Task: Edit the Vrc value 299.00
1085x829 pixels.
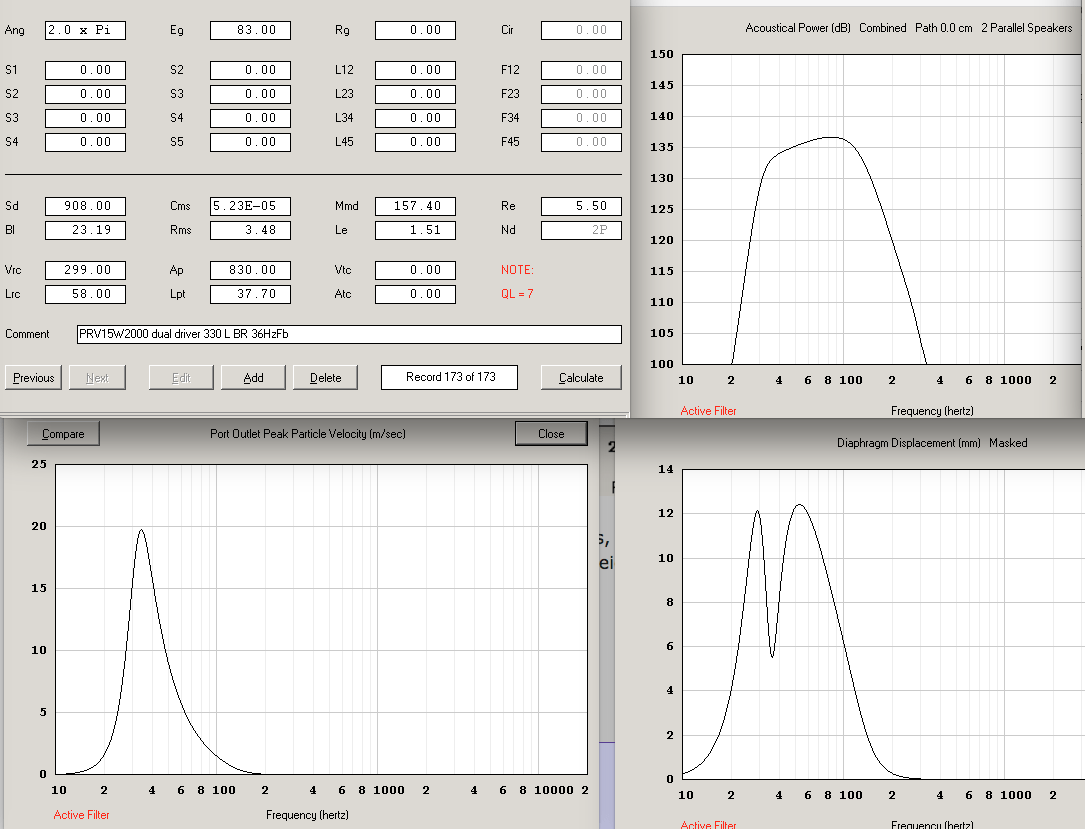Action: click(85, 270)
